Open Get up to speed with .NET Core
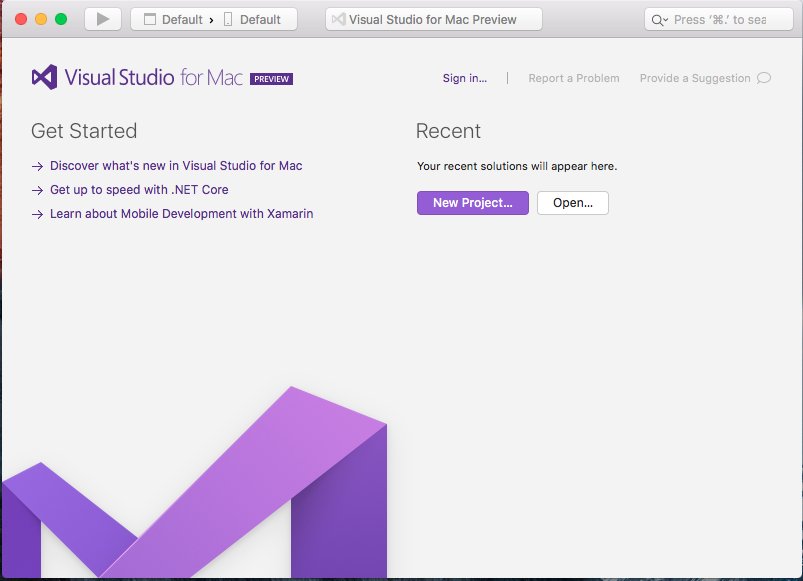The image size is (803, 581). (x=139, y=190)
